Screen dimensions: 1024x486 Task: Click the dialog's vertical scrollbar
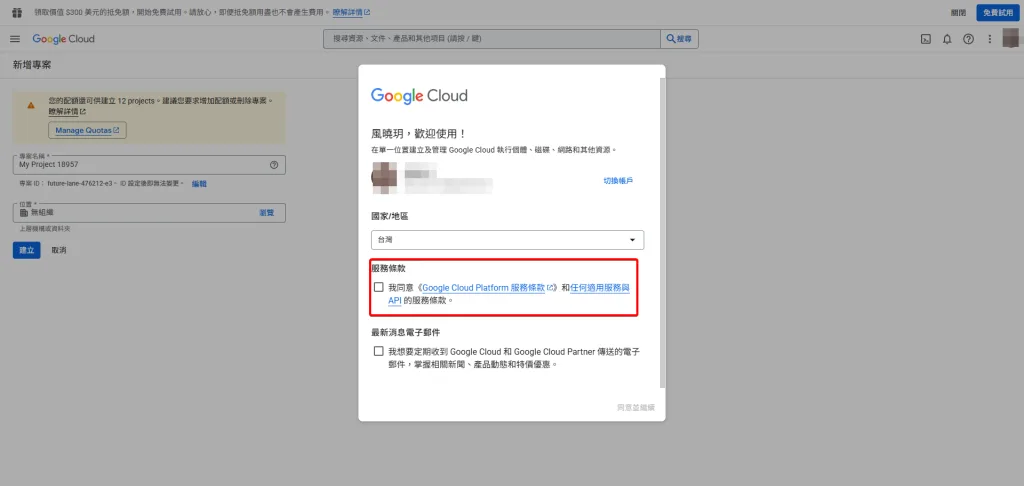click(664, 233)
